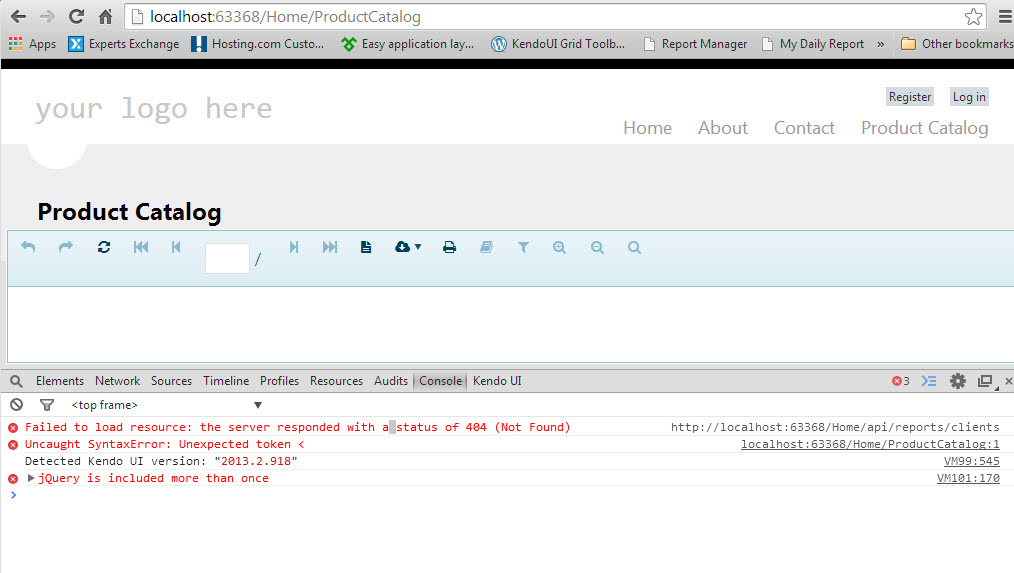Open the localhost:63368/Home/ProductCatalog:1 source link
1014x573 pixels.
[x=870, y=444]
